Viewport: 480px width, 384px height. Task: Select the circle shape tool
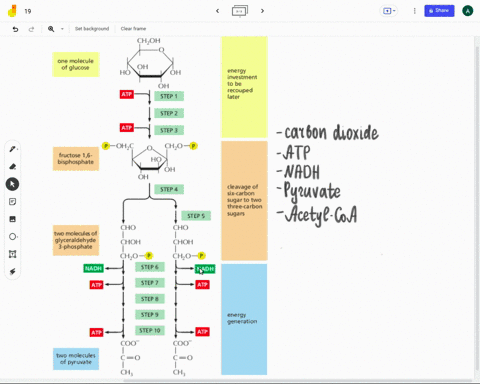[x=13, y=237]
